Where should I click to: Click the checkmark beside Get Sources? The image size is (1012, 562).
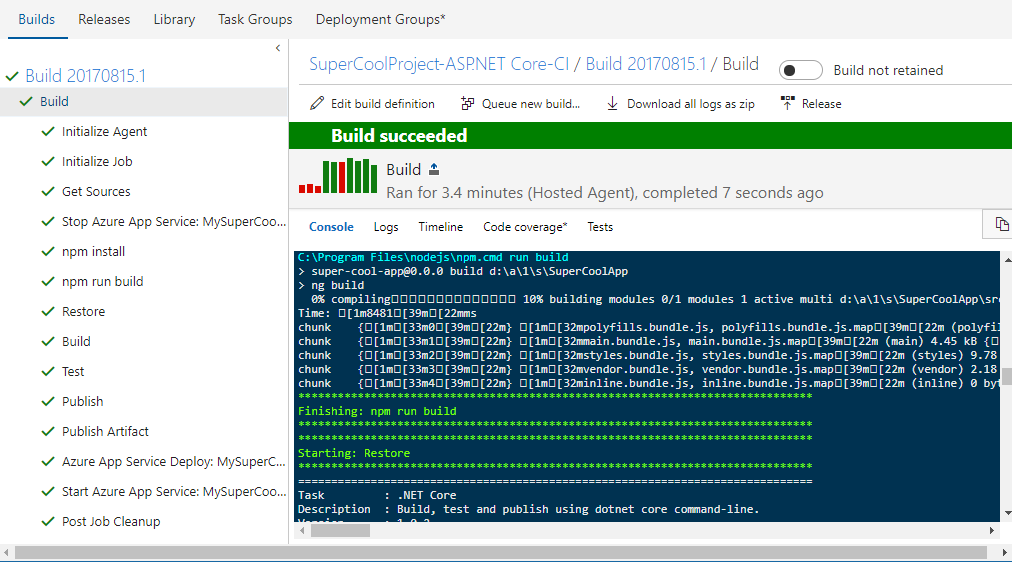coord(48,192)
